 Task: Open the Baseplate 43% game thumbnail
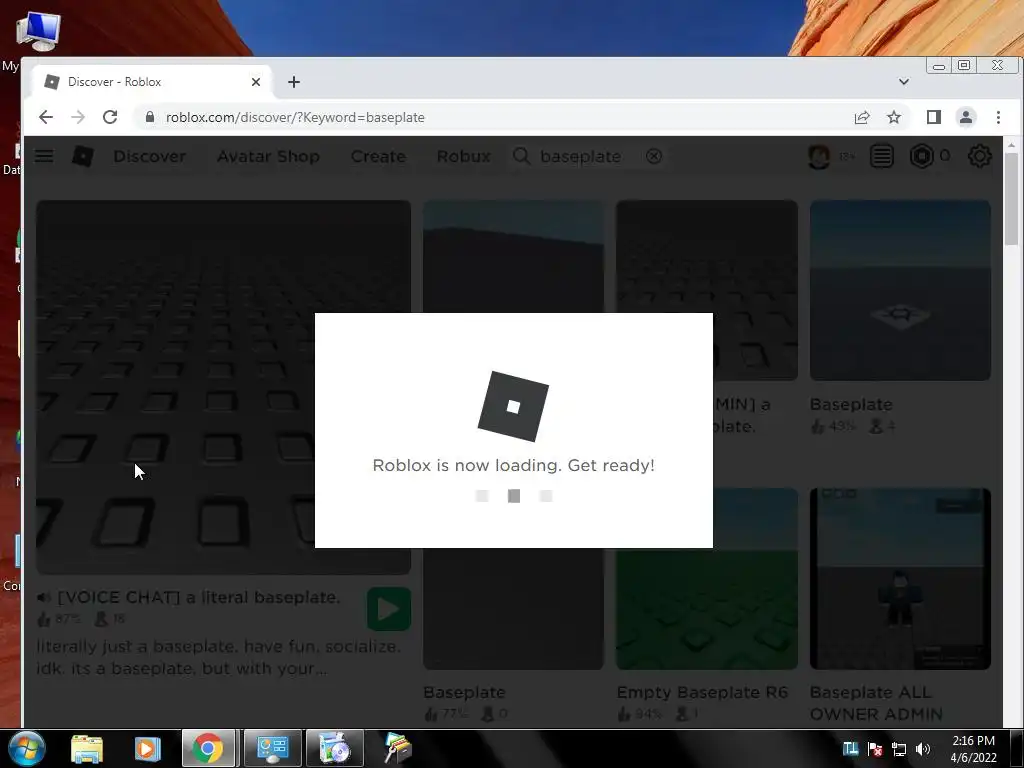(x=900, y=290)
